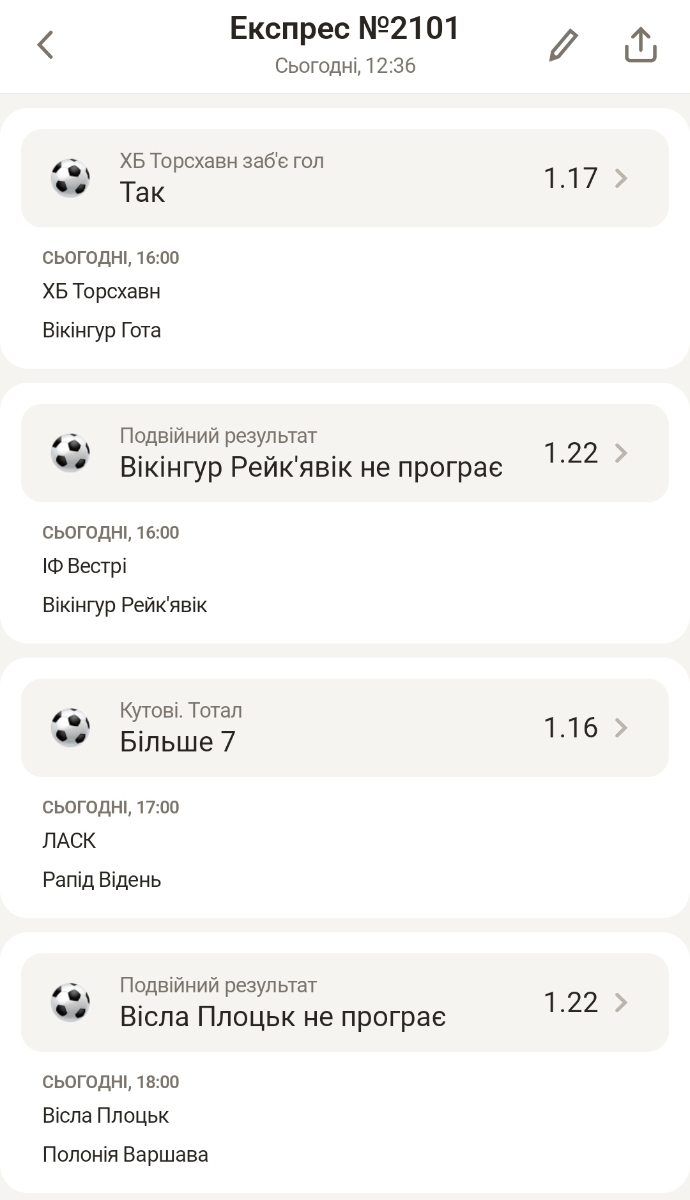Click the pencil edit icon
The height and width of the screenshot is (1200, 690).
point(564,45)
